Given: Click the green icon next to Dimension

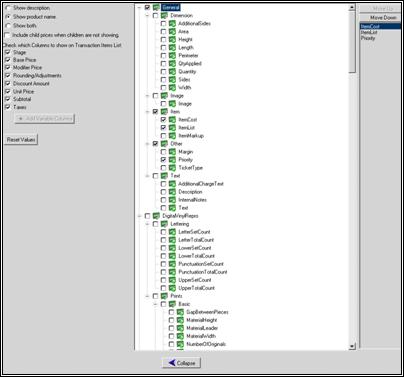Looking at the screenshot, I should coord(164,16).
